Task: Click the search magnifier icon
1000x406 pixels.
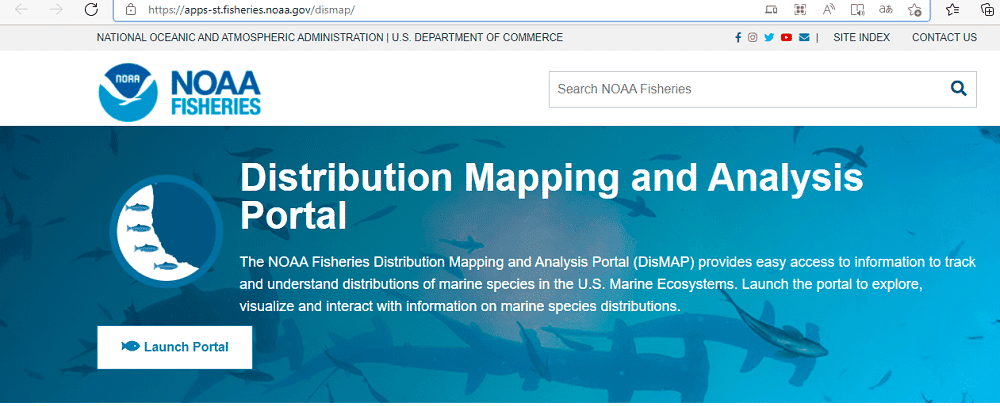Action: pos(959,89)
